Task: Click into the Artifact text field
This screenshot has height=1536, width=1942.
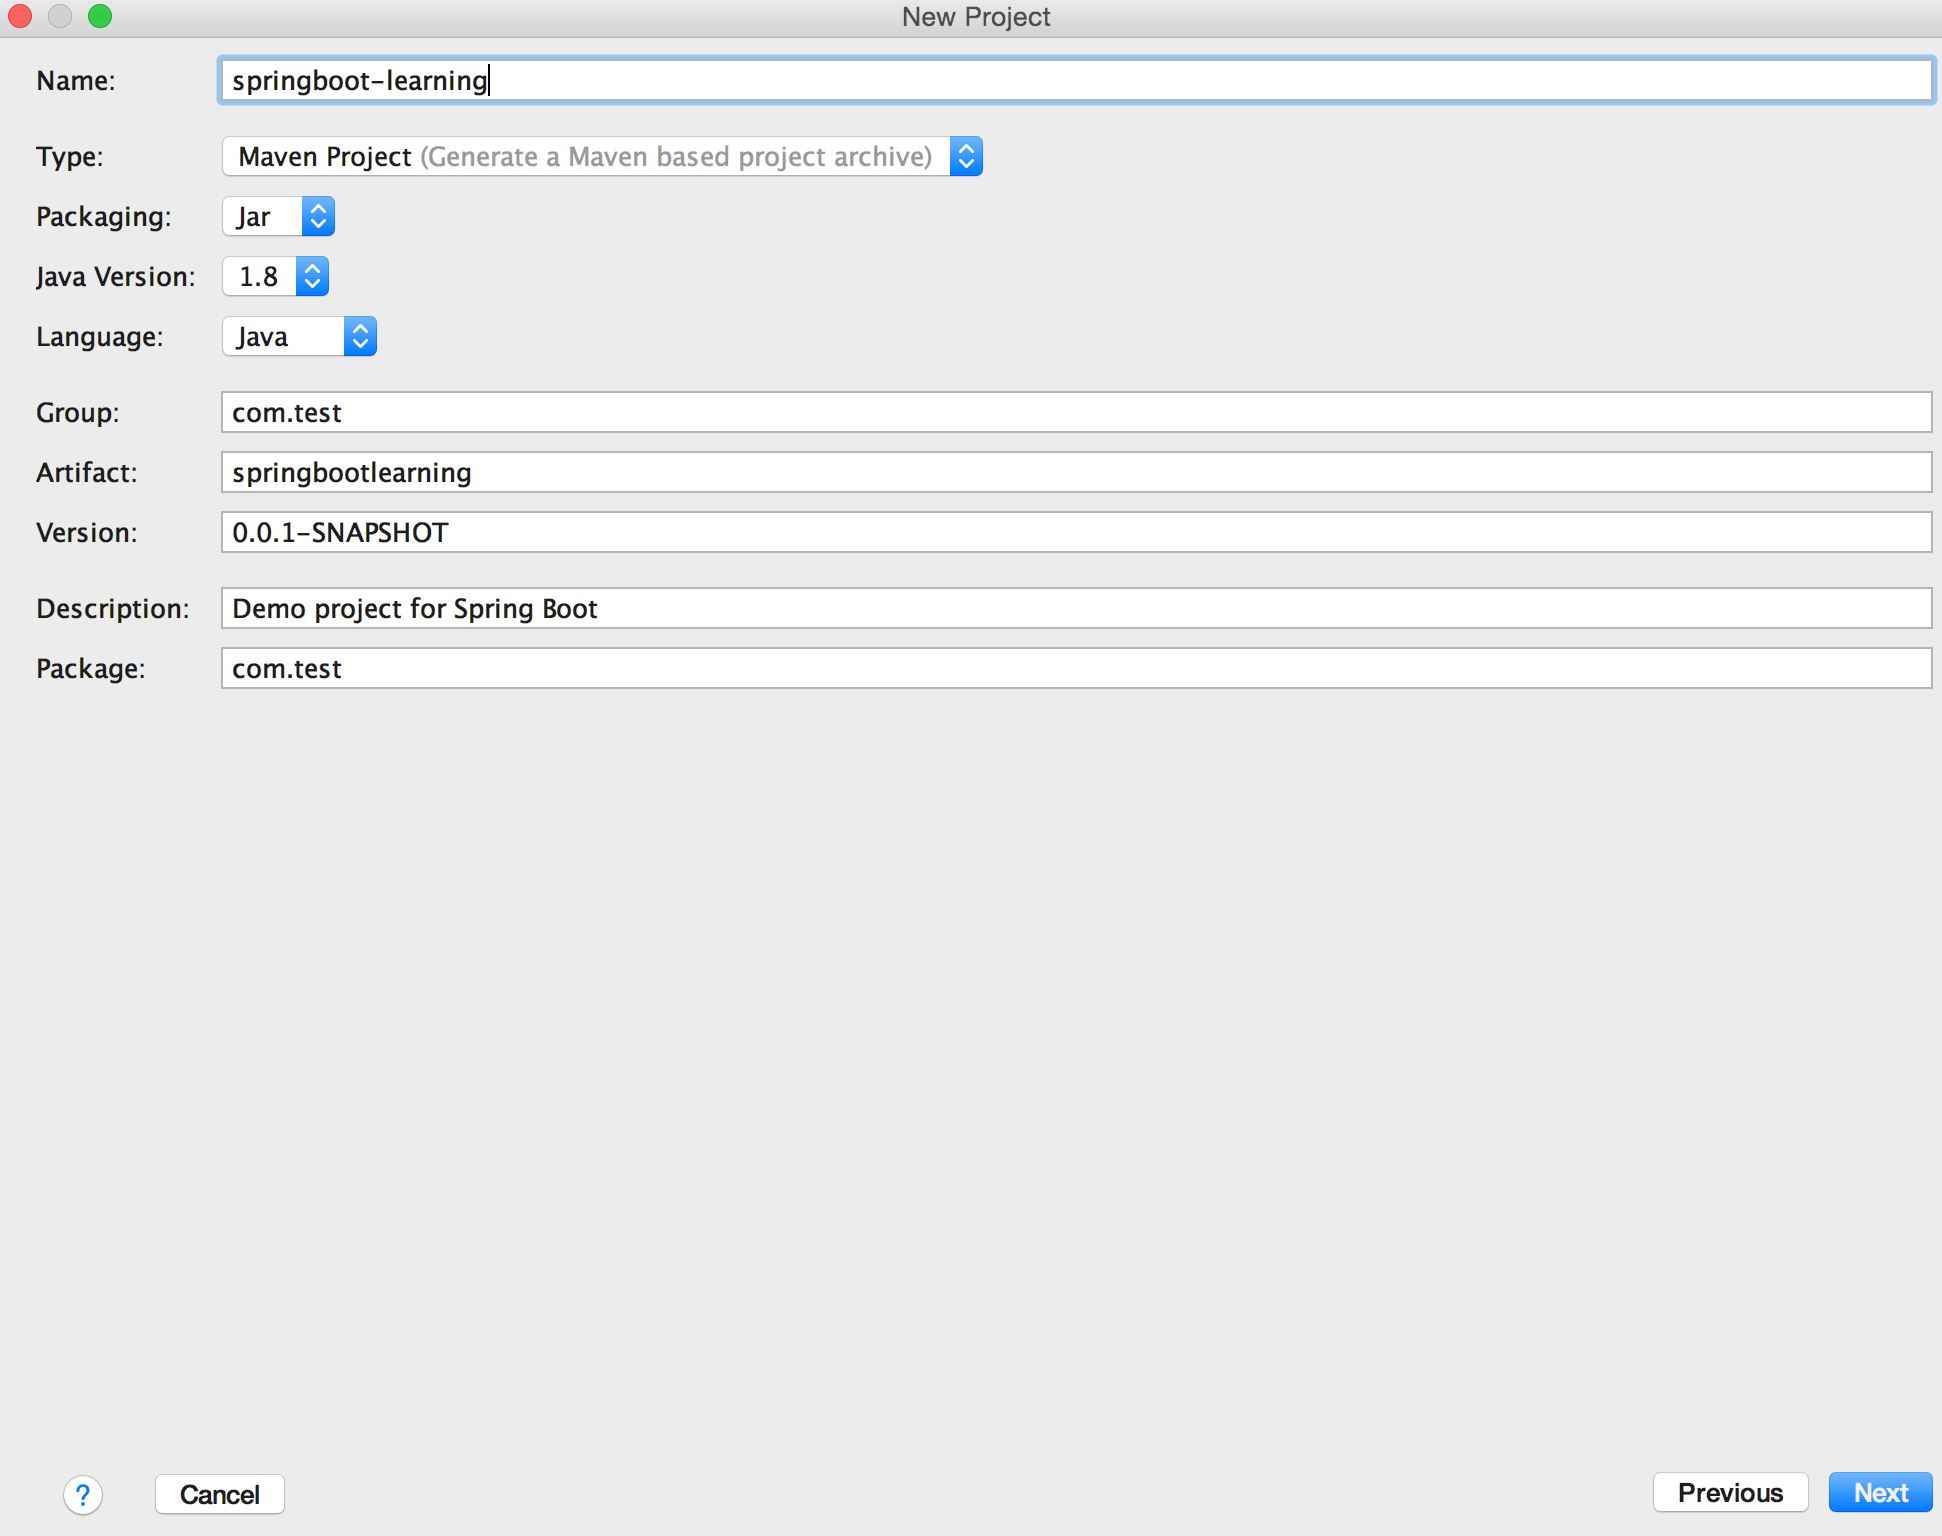Action: (x=1075, y=473)
